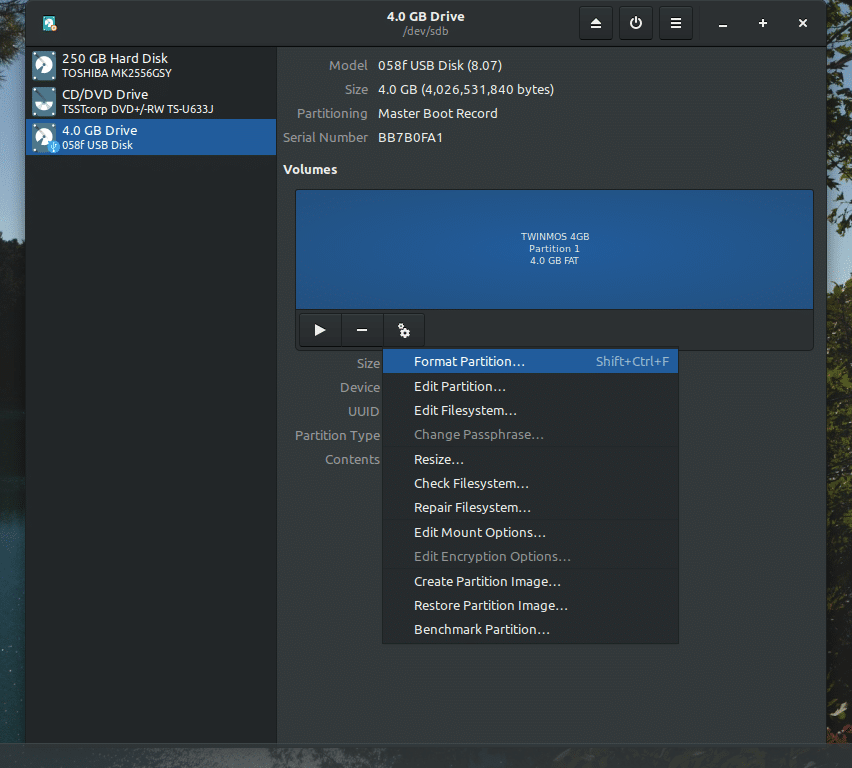Click the Master Boot Record partitioning text
852x768 pixels.
point(437,113)
